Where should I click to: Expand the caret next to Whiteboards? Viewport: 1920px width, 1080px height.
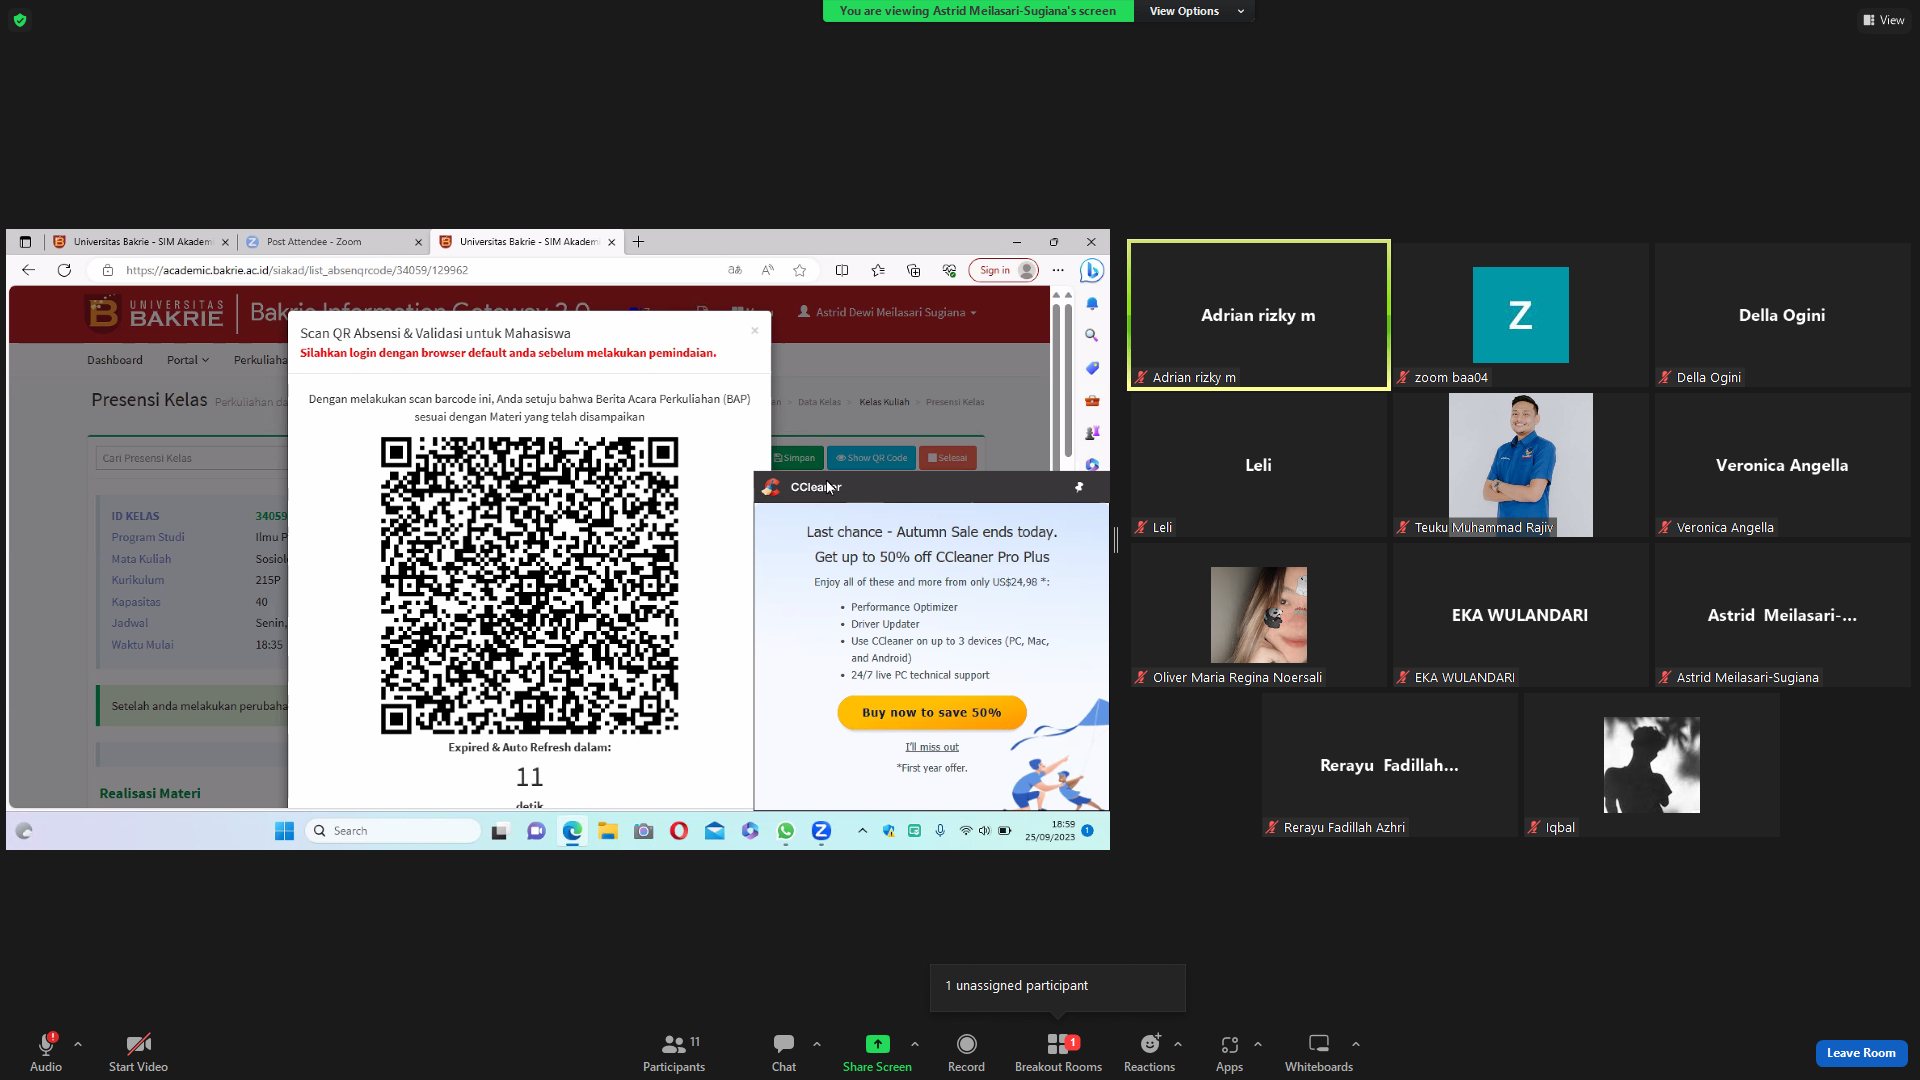tap(1356, 1044)
